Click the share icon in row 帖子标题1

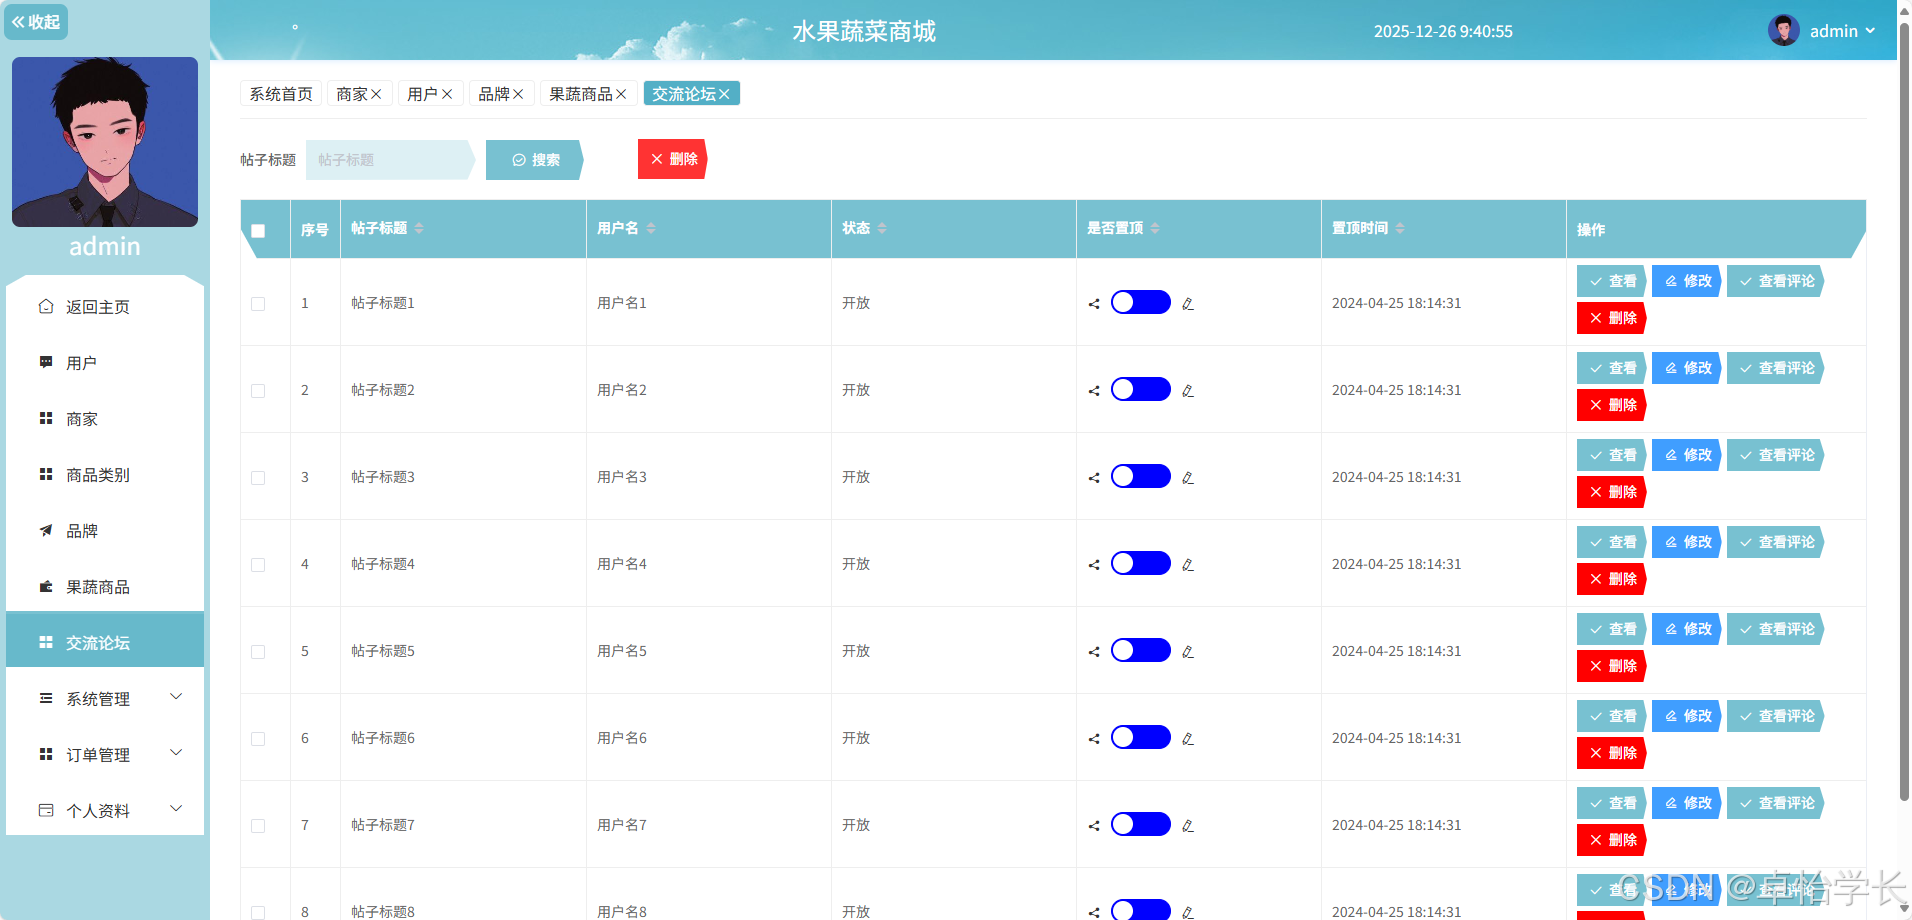click(1094, 304)
